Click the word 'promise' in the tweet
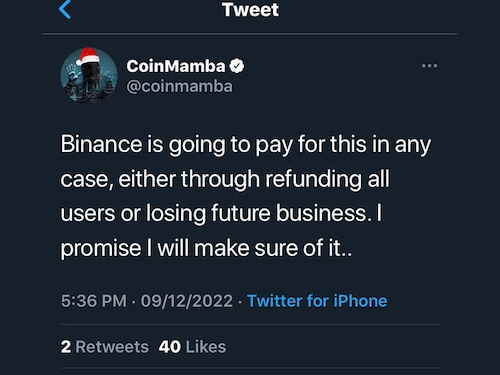500x375 pixels. [101, 249]
